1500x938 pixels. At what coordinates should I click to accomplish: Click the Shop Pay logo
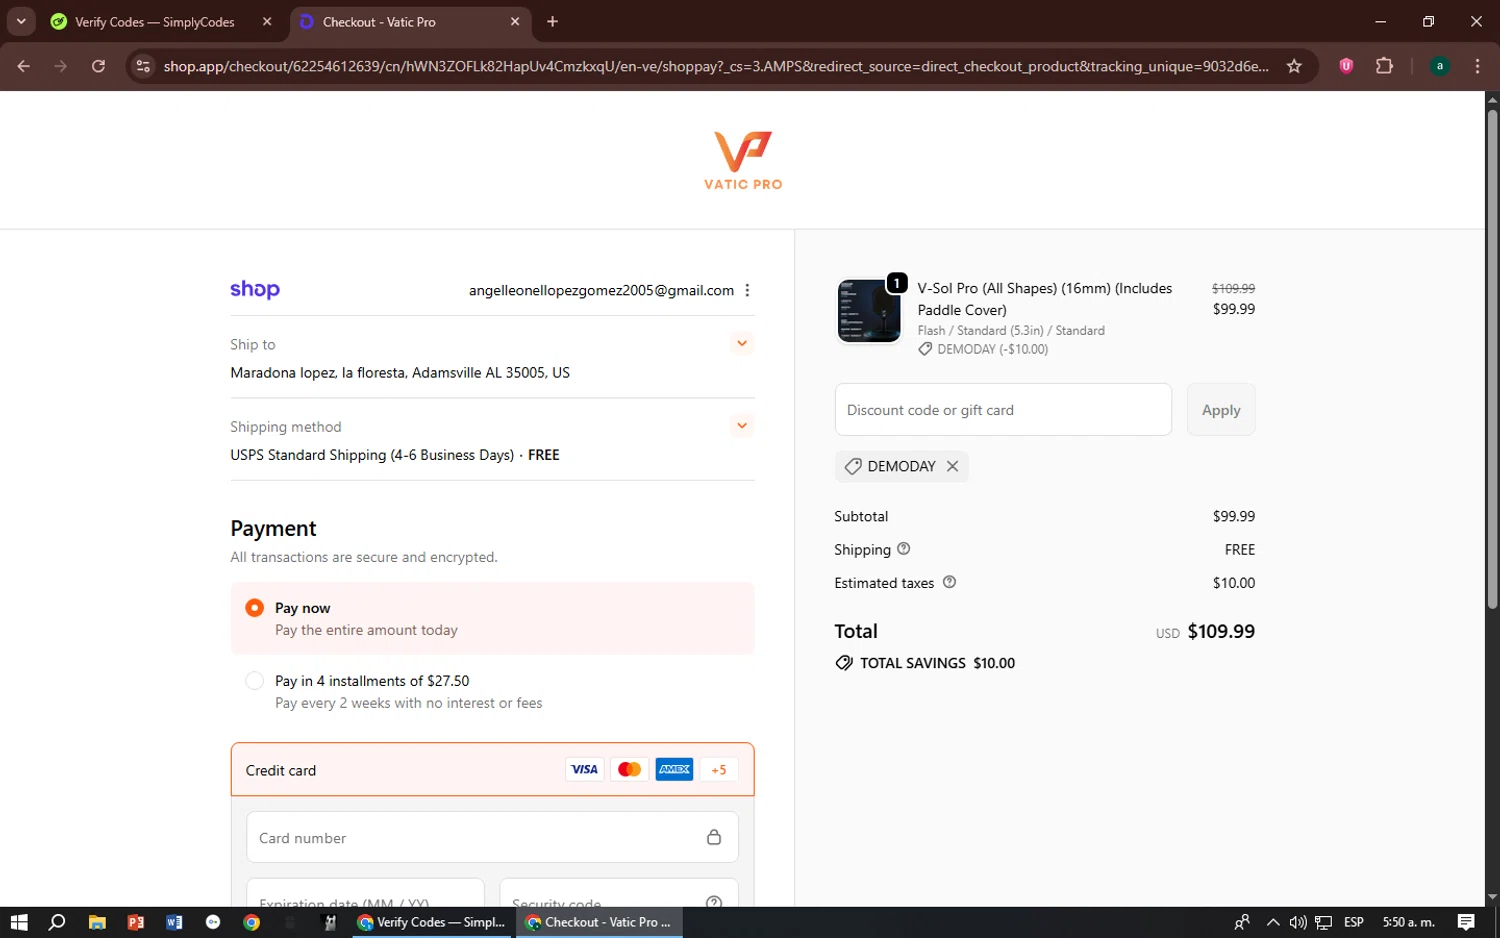click(x=255, y=289)
